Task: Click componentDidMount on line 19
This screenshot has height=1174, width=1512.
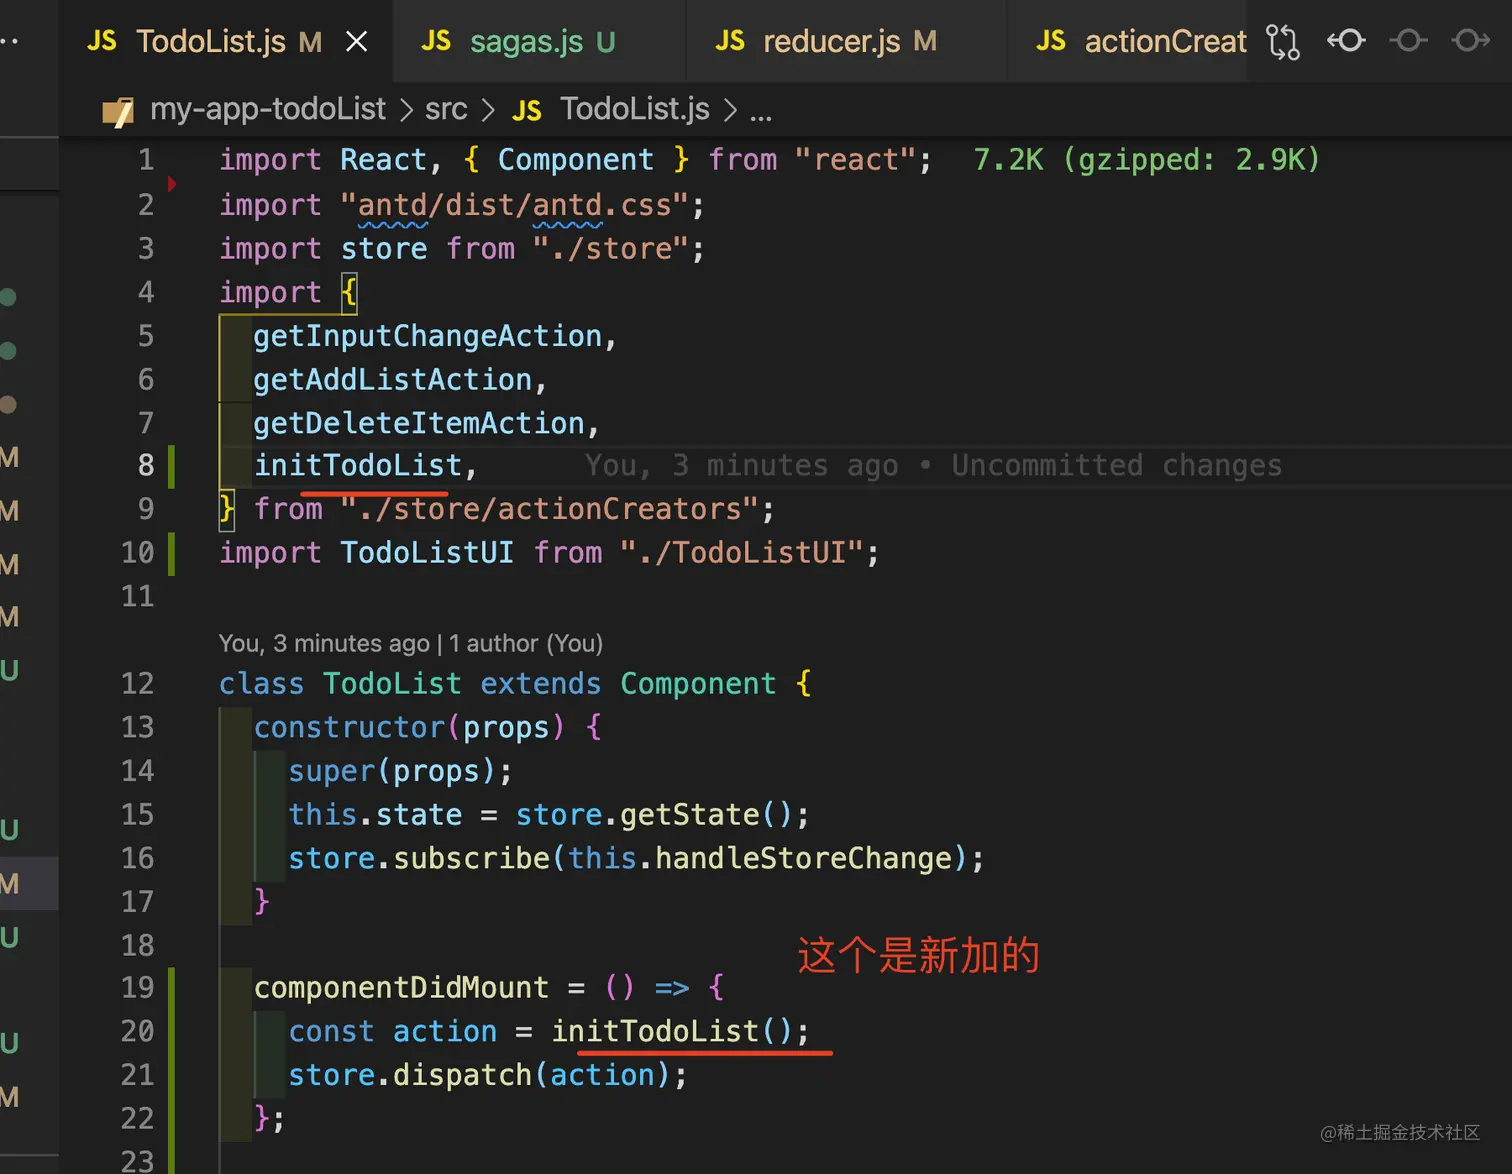Action: point(401,988)
